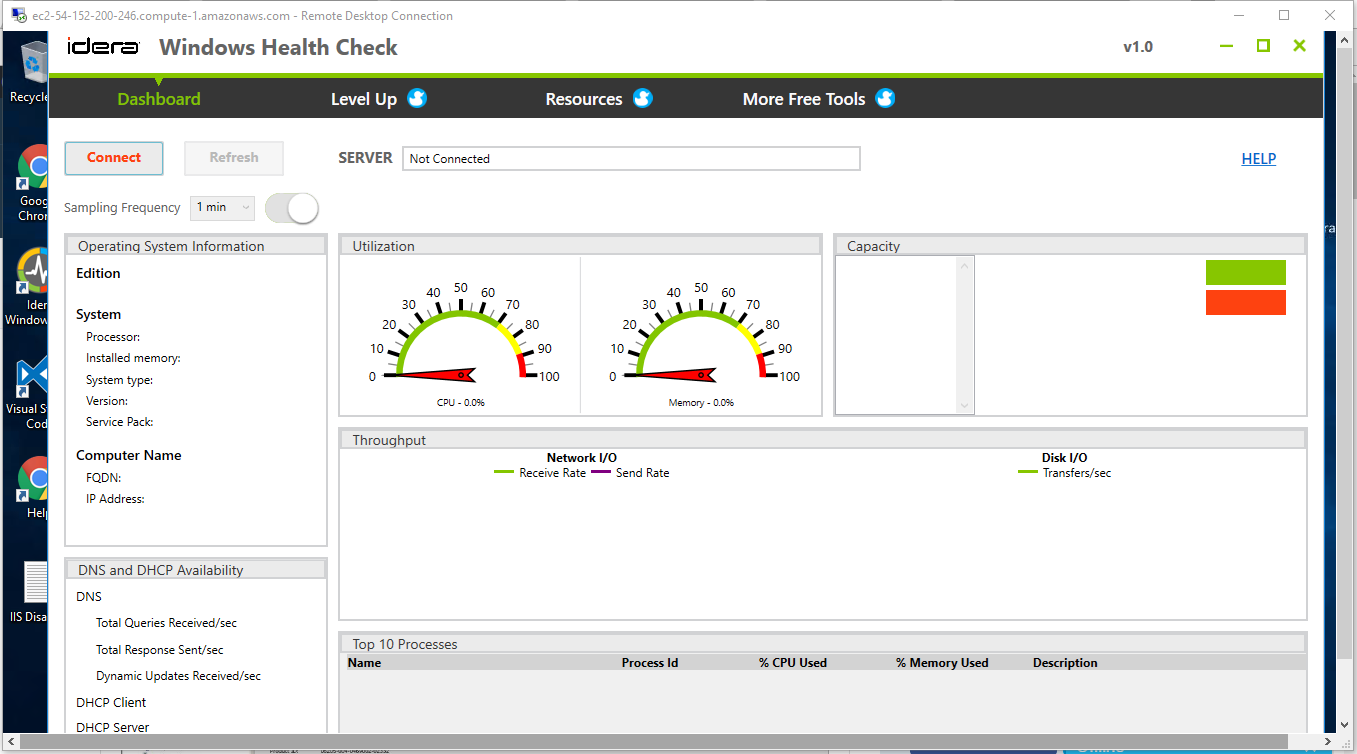The width and height of the screenshot is (1357, 754).
Task: Click the Capacity list scroll-up arrow
Action: [x=965, y=266]
